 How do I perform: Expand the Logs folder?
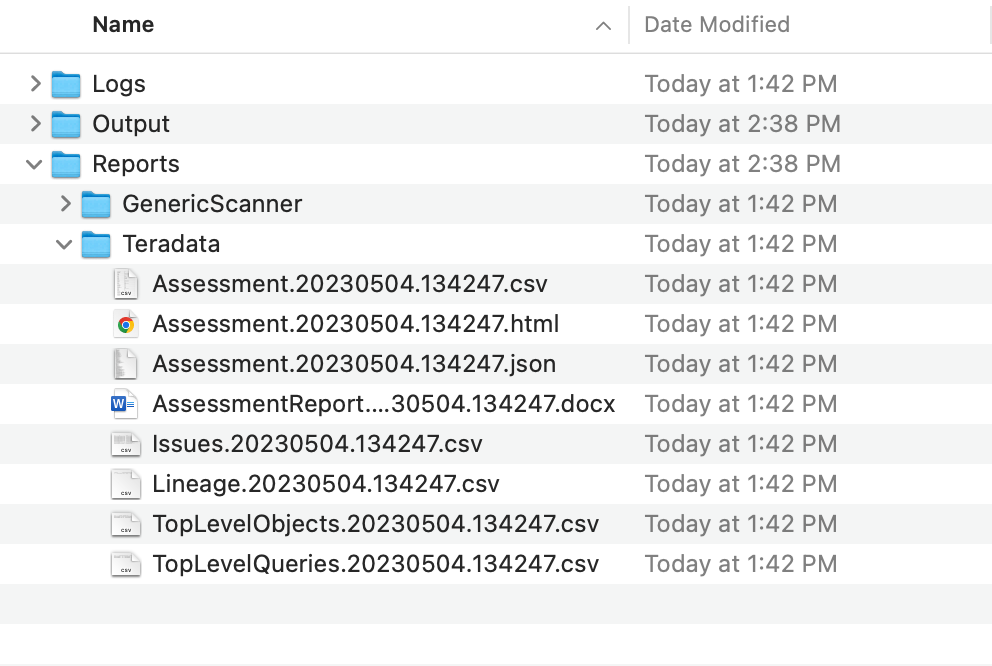pos(35,84)
